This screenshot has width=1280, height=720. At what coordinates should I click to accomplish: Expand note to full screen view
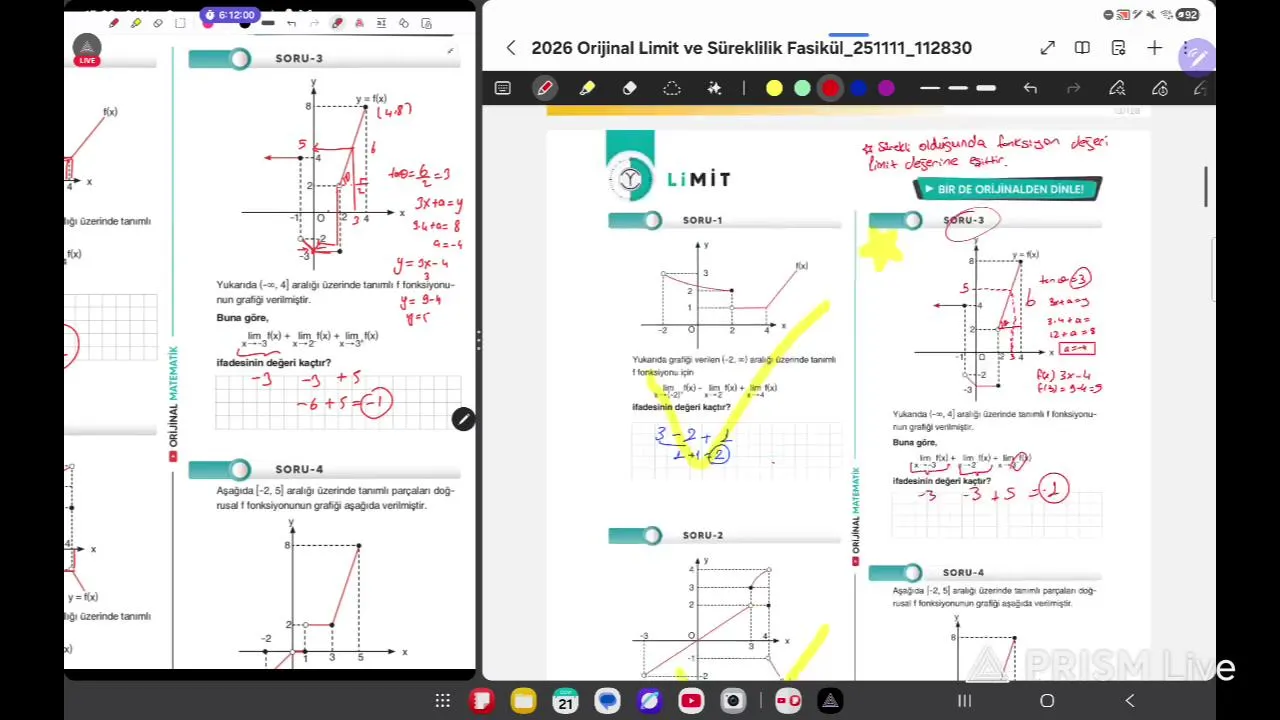[x=1047, y=48]
